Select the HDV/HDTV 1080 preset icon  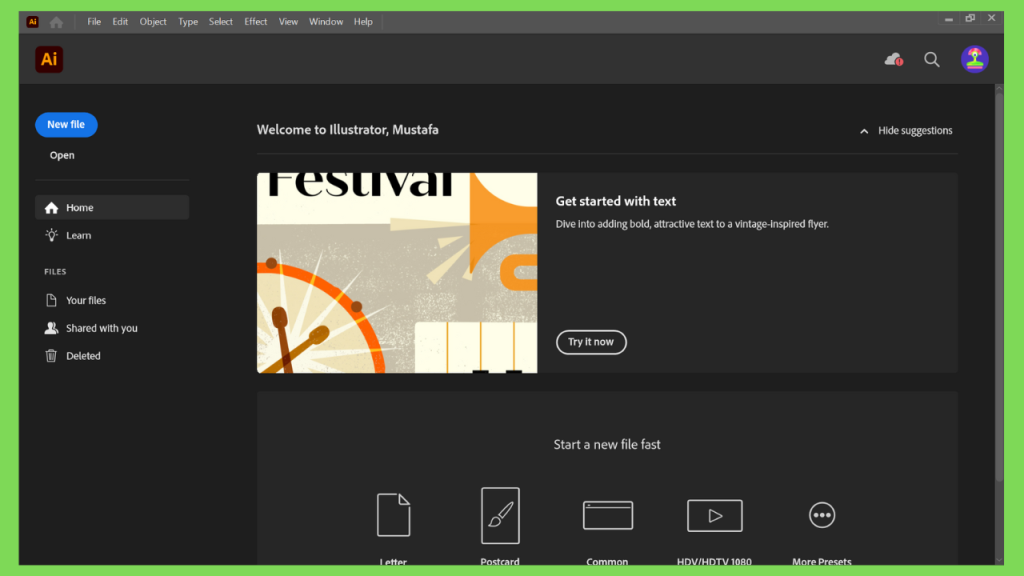pos(714,515)
